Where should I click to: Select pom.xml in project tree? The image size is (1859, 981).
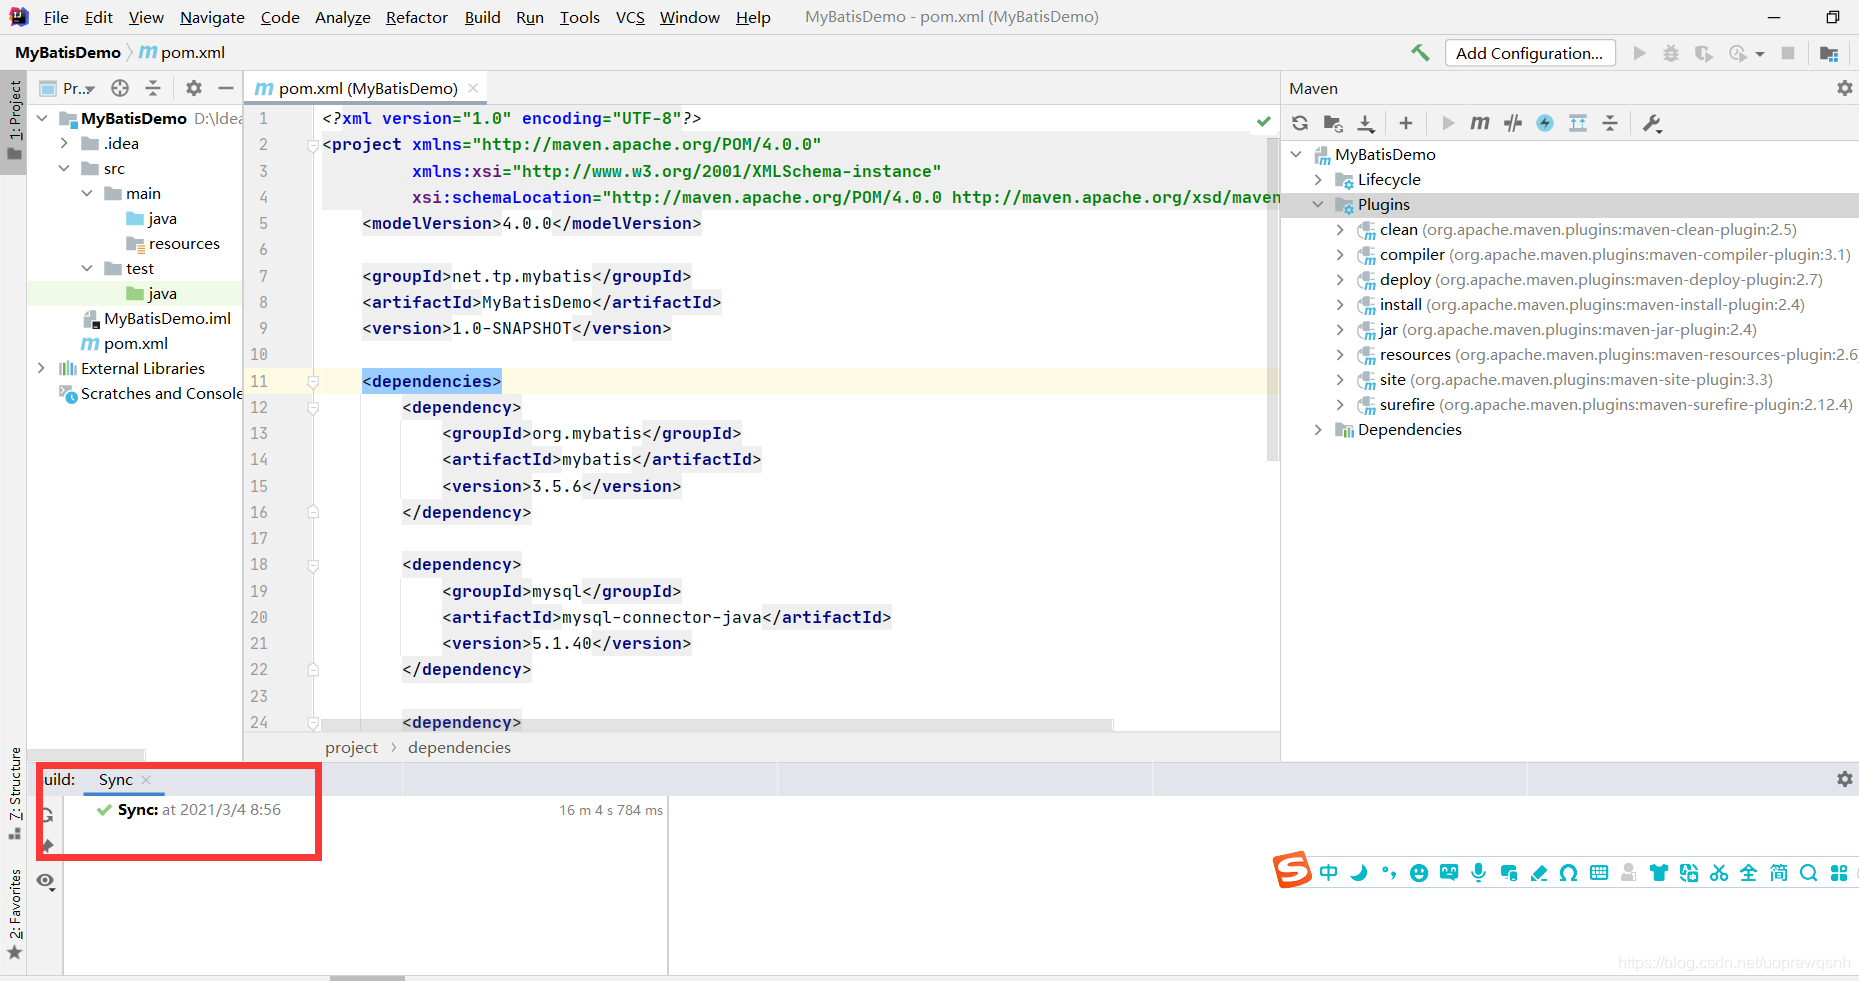coord(136,343)
